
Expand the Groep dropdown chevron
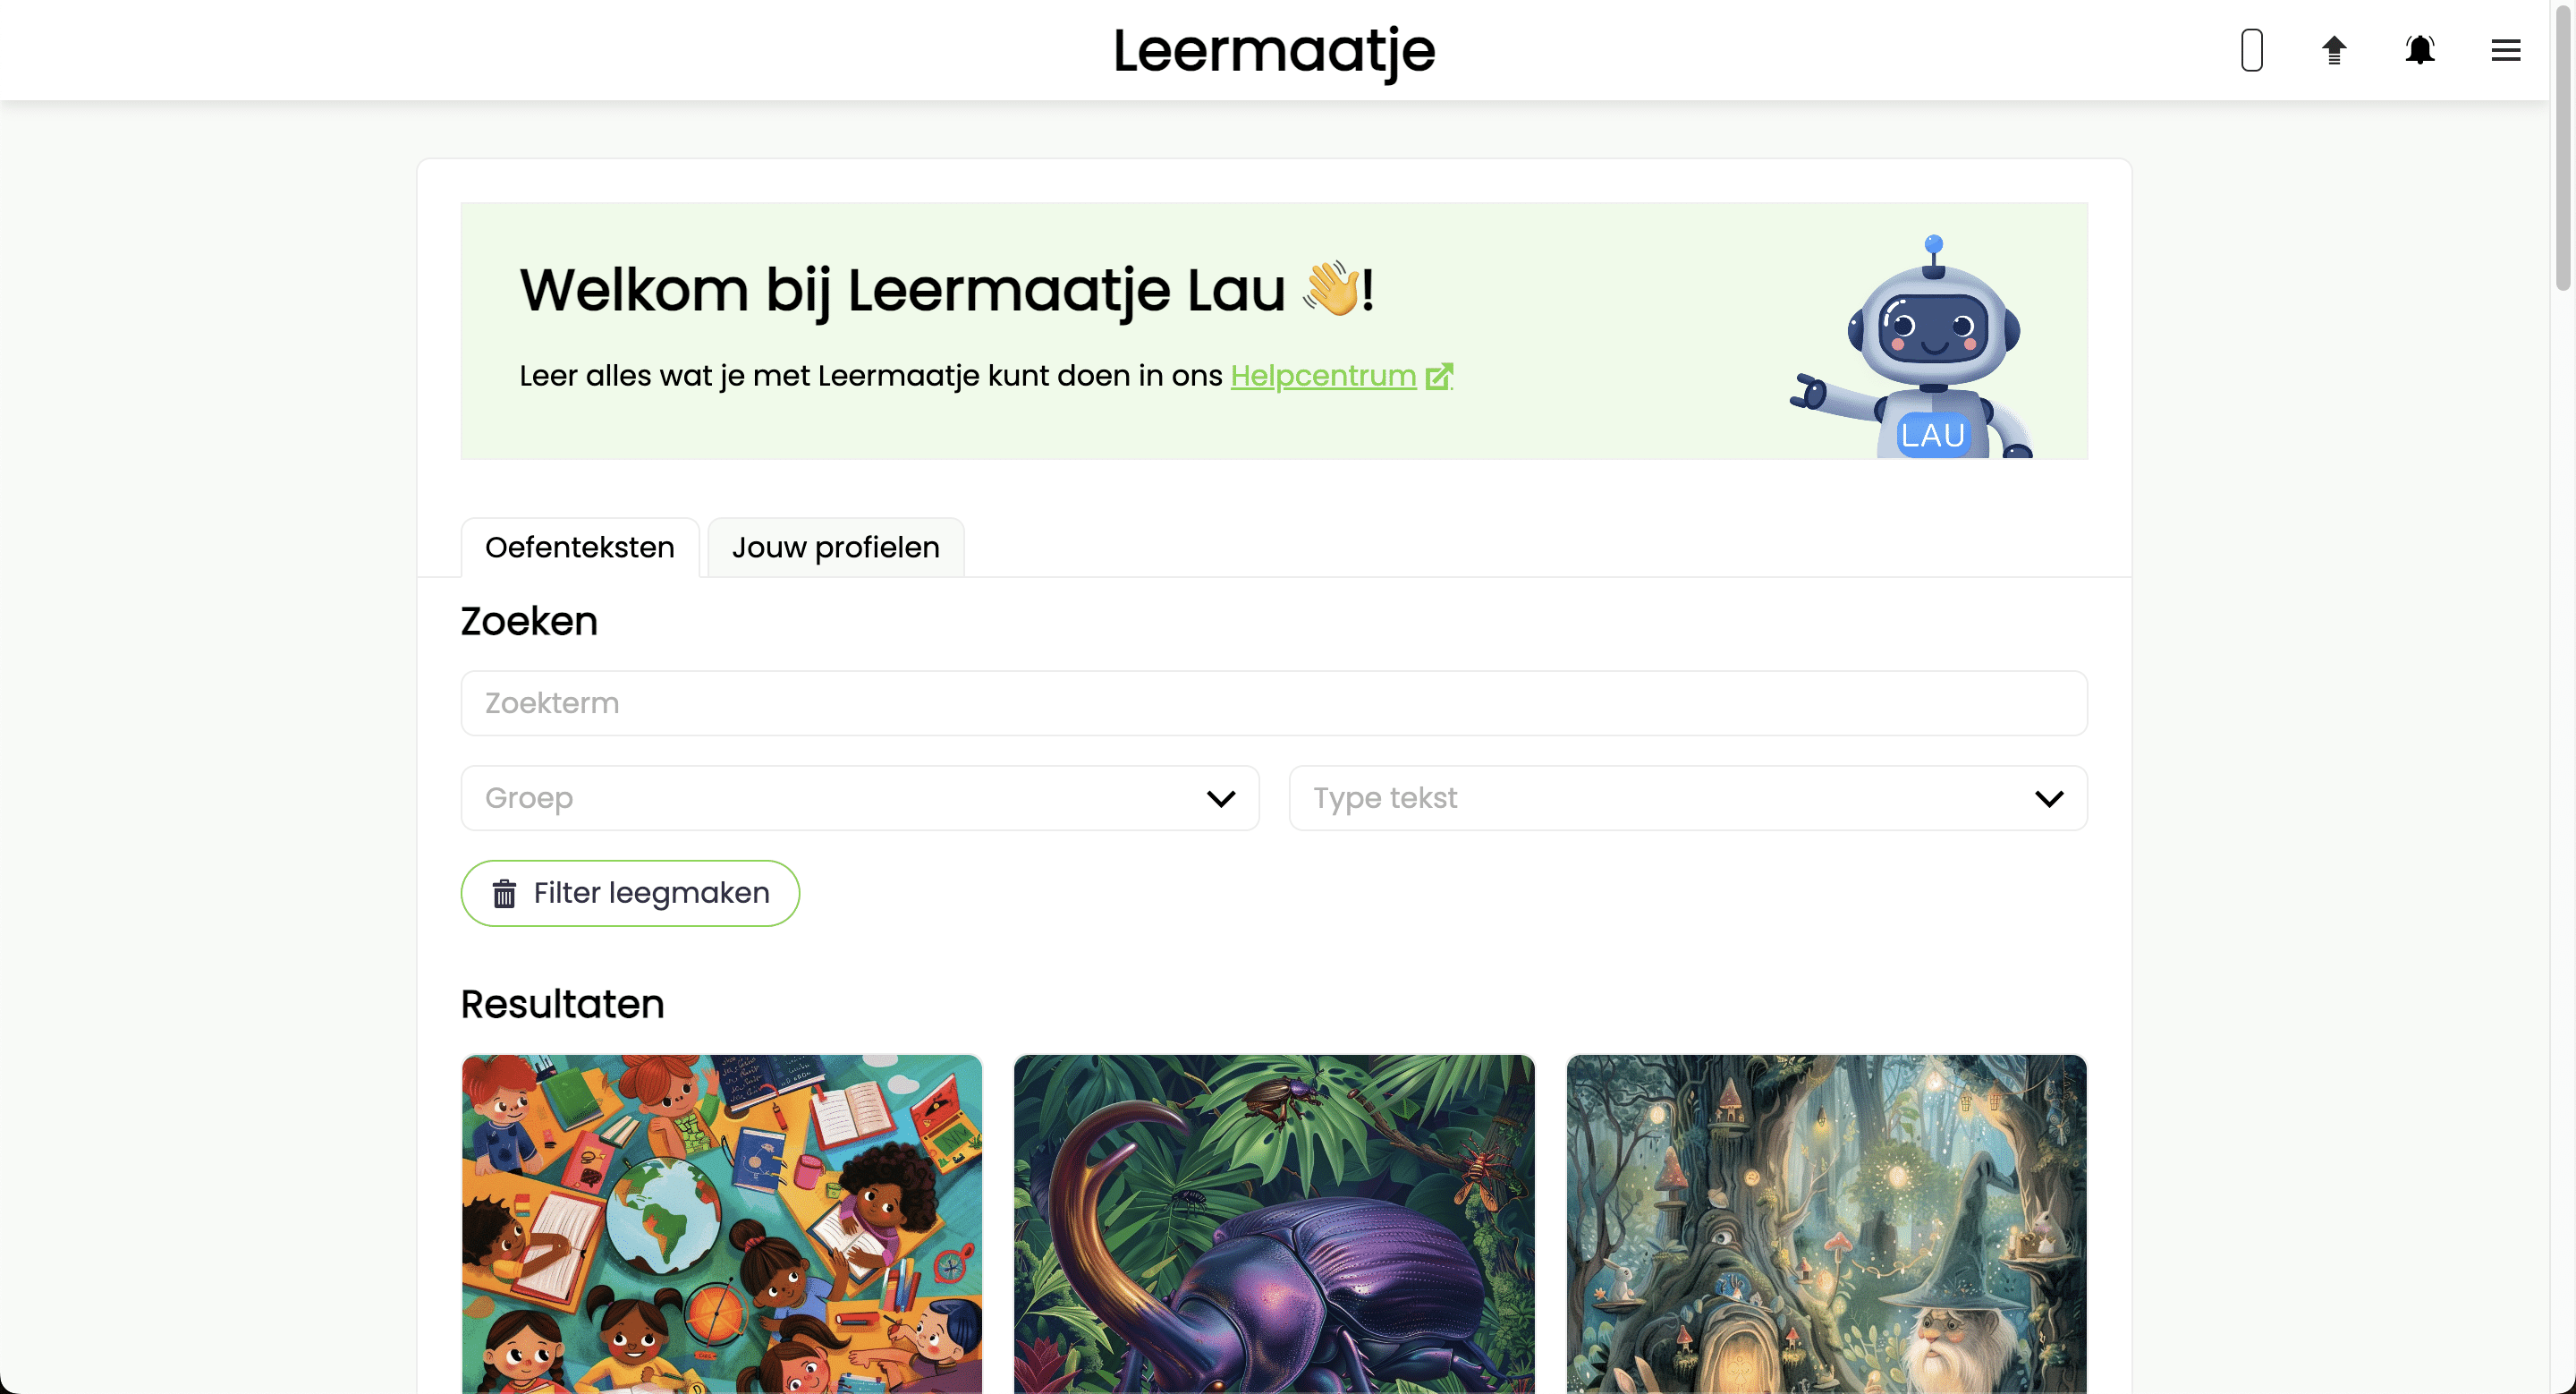1221,798
